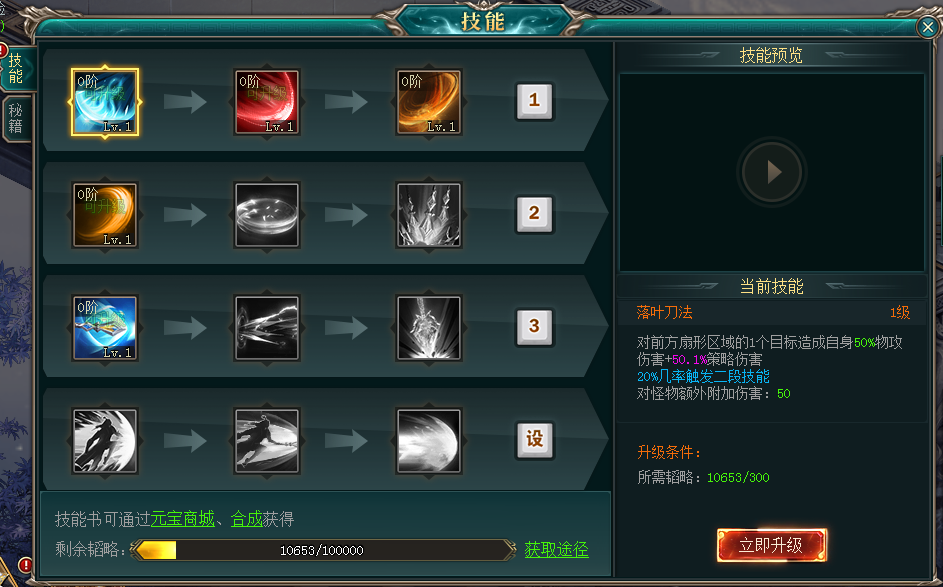Click the locked gray disc skill in row two
This screenshot has height=587, width=943.
tap(267, 215)
